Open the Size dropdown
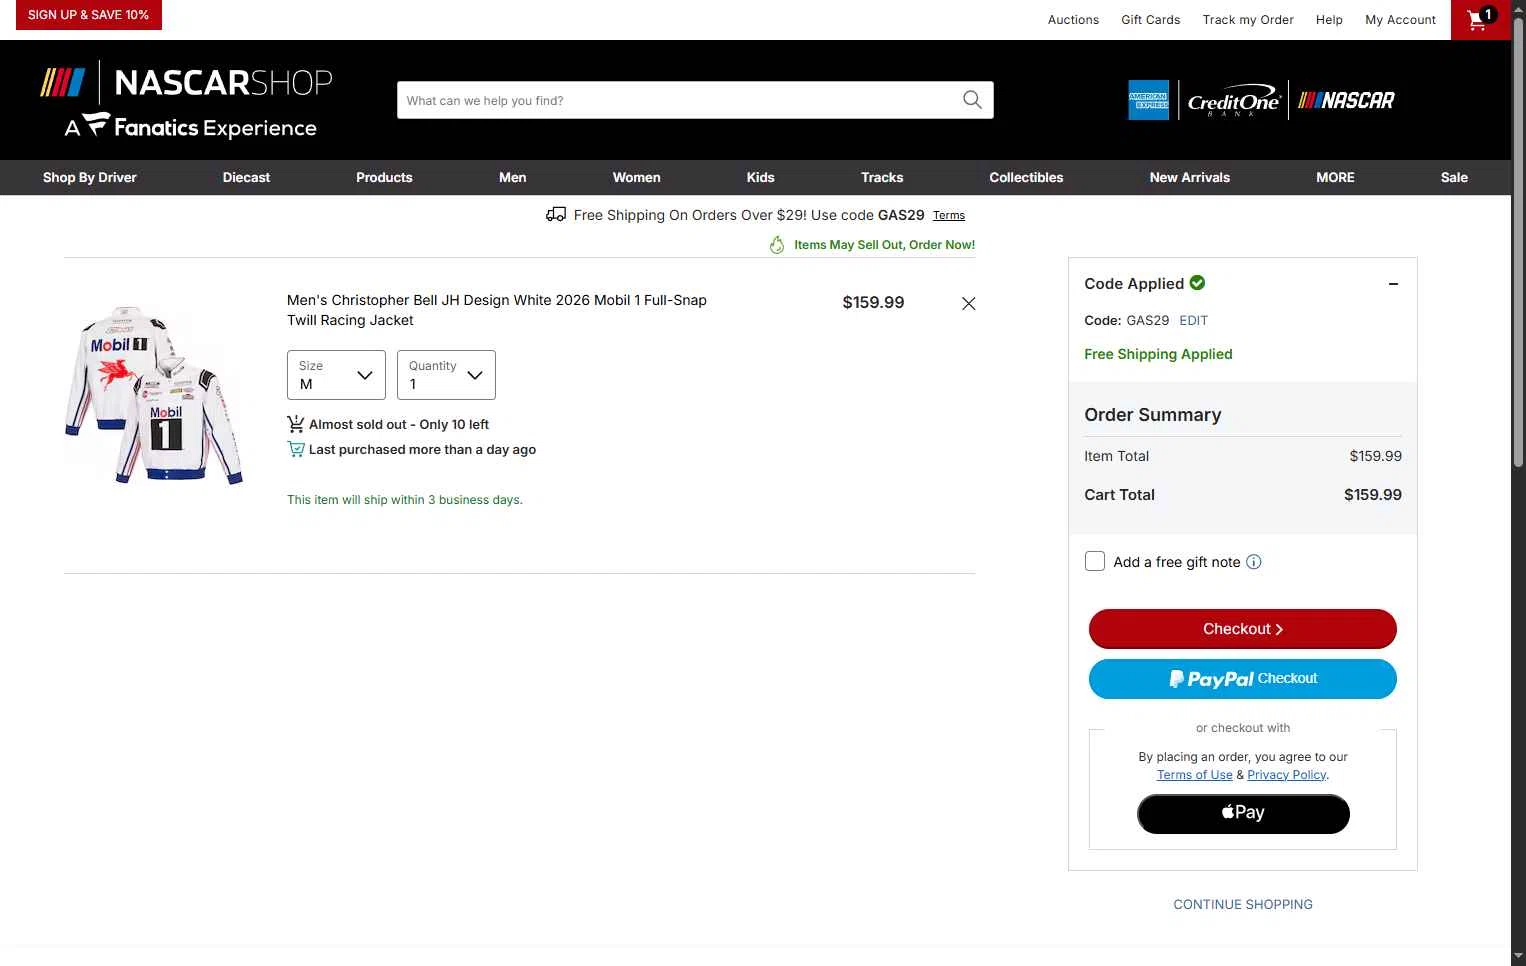Image resolution: width=1526 pixels, height=966 pixels. (336, 375)
